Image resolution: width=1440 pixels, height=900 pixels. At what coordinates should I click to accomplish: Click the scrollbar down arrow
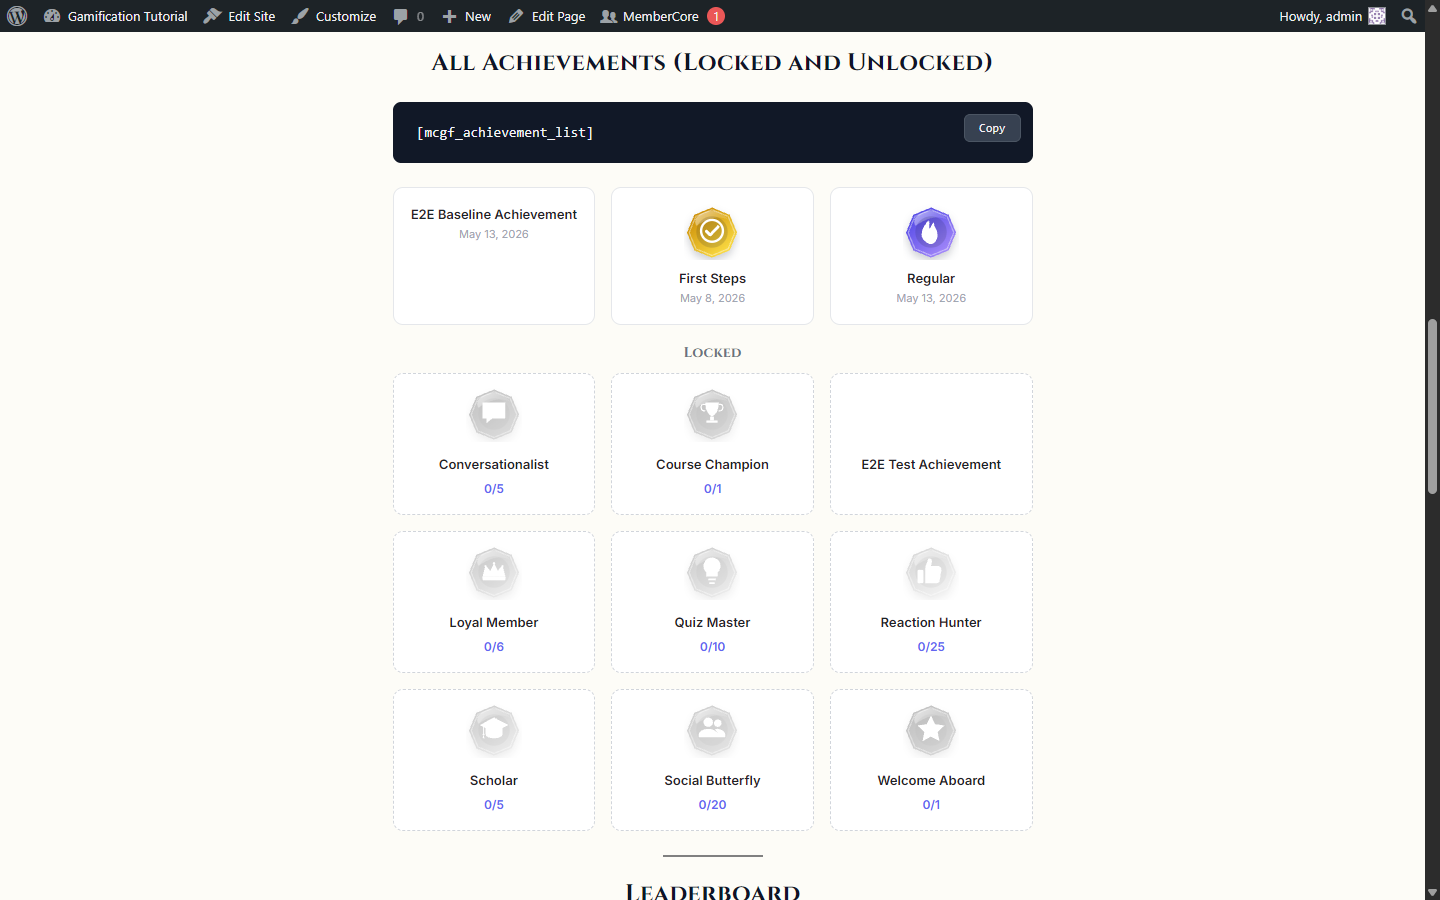[x=1432, y=892]
